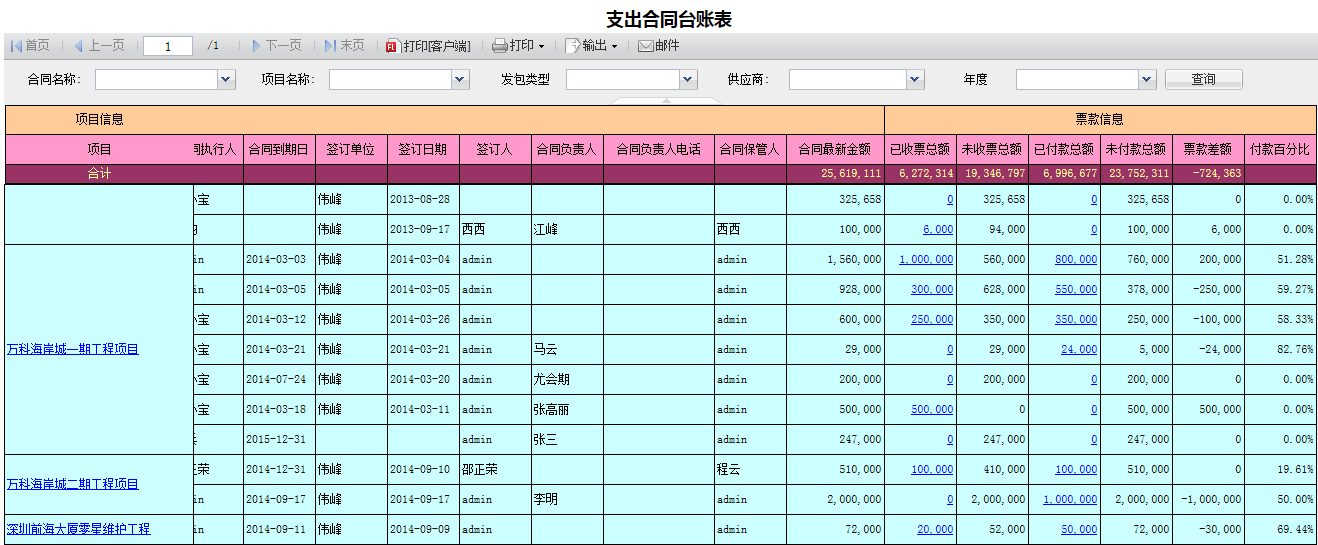The width and height of the screenshot is (1318, 545).
Task: Click the 付款百分比 column header
Action: click(x=1280, y=150)
